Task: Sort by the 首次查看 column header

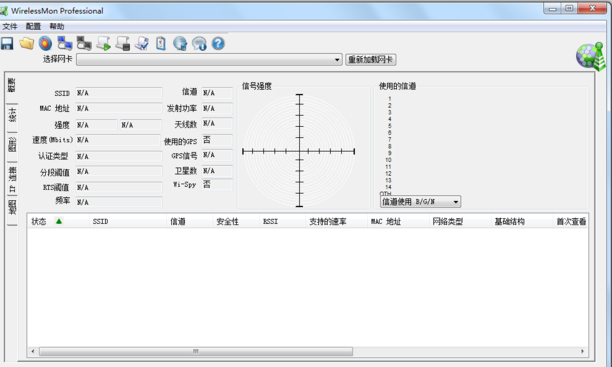Action: (x=571, y=221)
